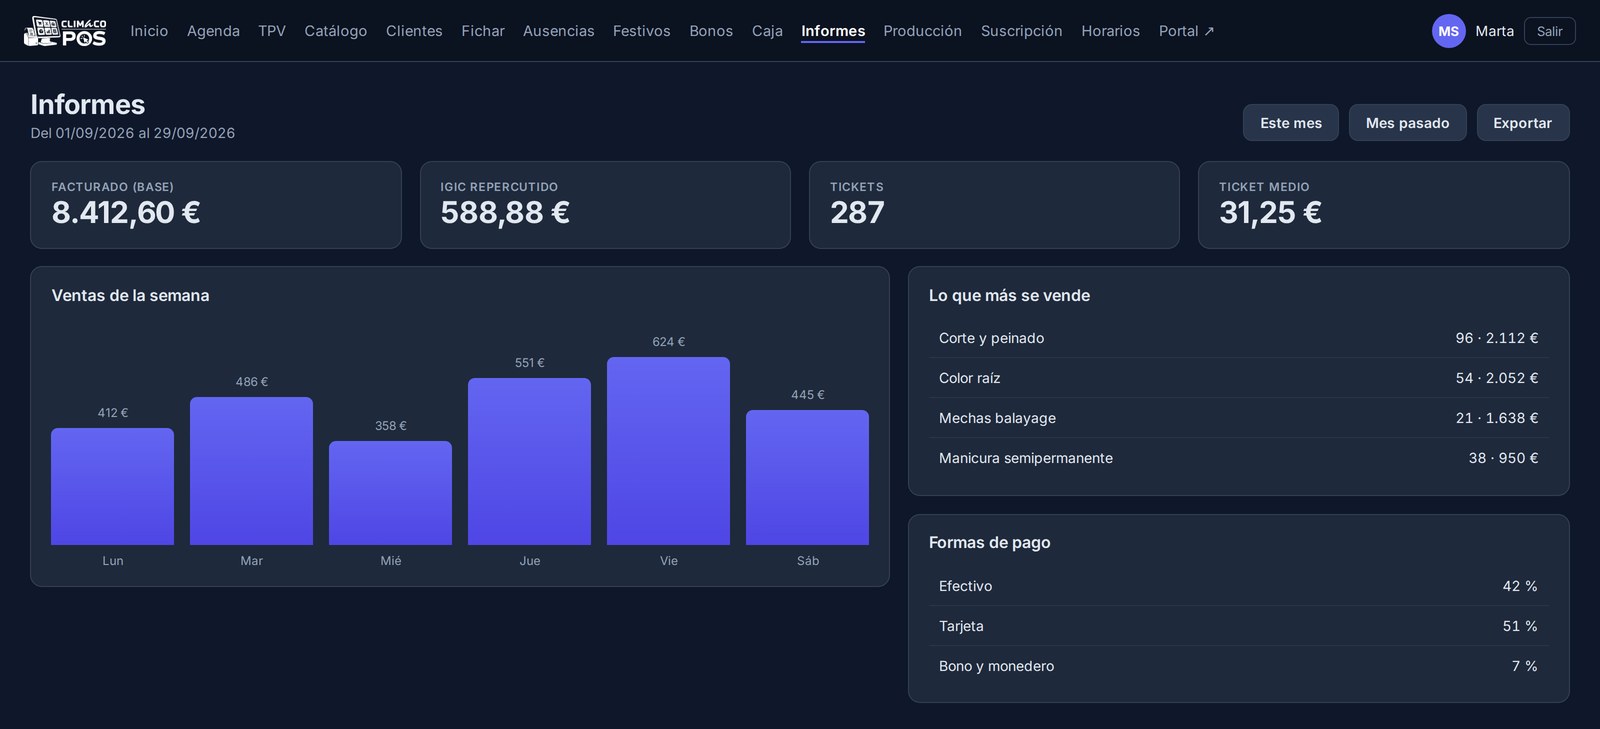
Task: Open the Bonos section
Action: [711, 31]
